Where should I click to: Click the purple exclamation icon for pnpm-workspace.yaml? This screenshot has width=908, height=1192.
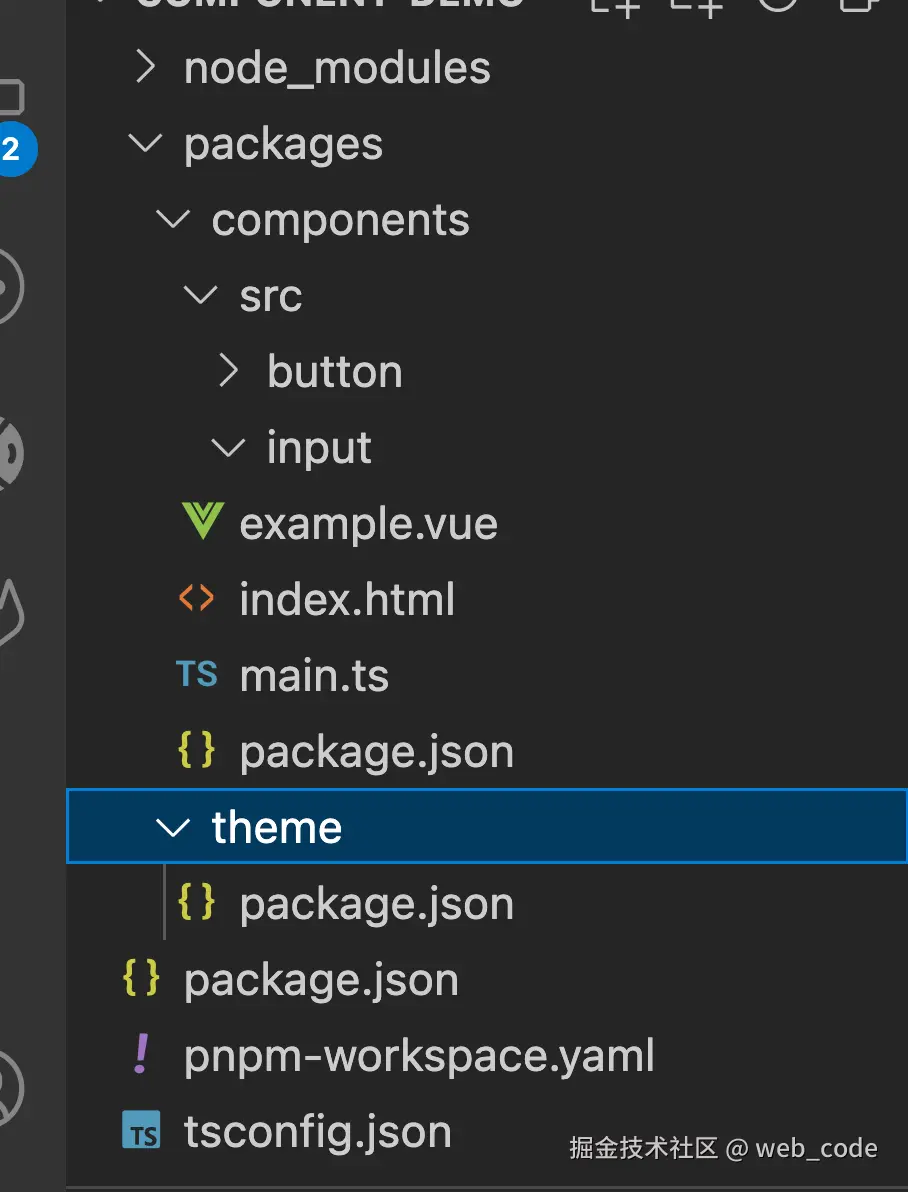[x=142, y=1055]
